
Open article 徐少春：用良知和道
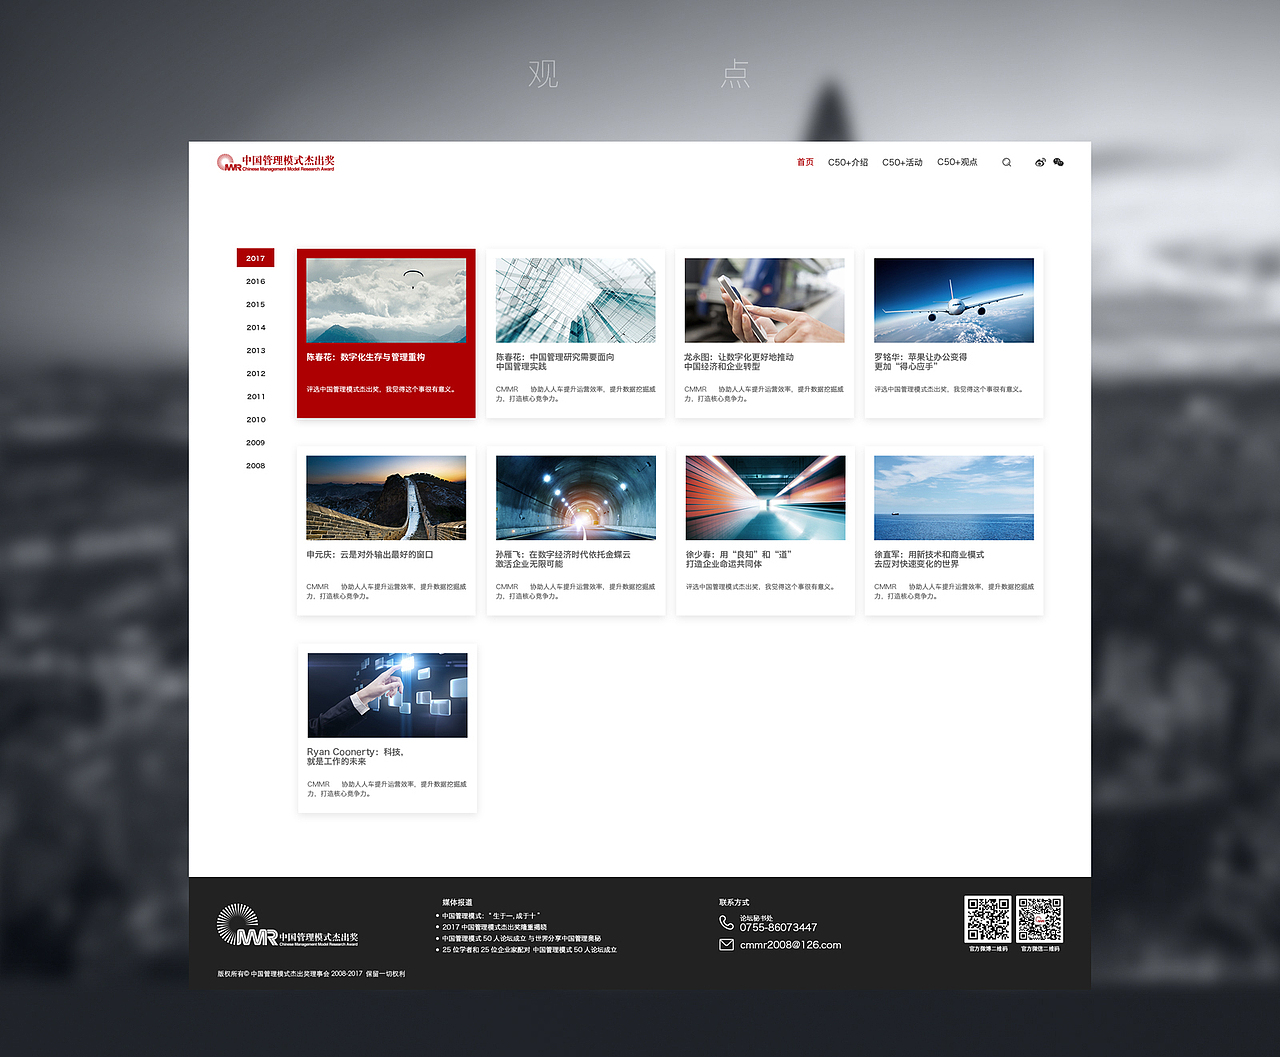coord(738,559)
